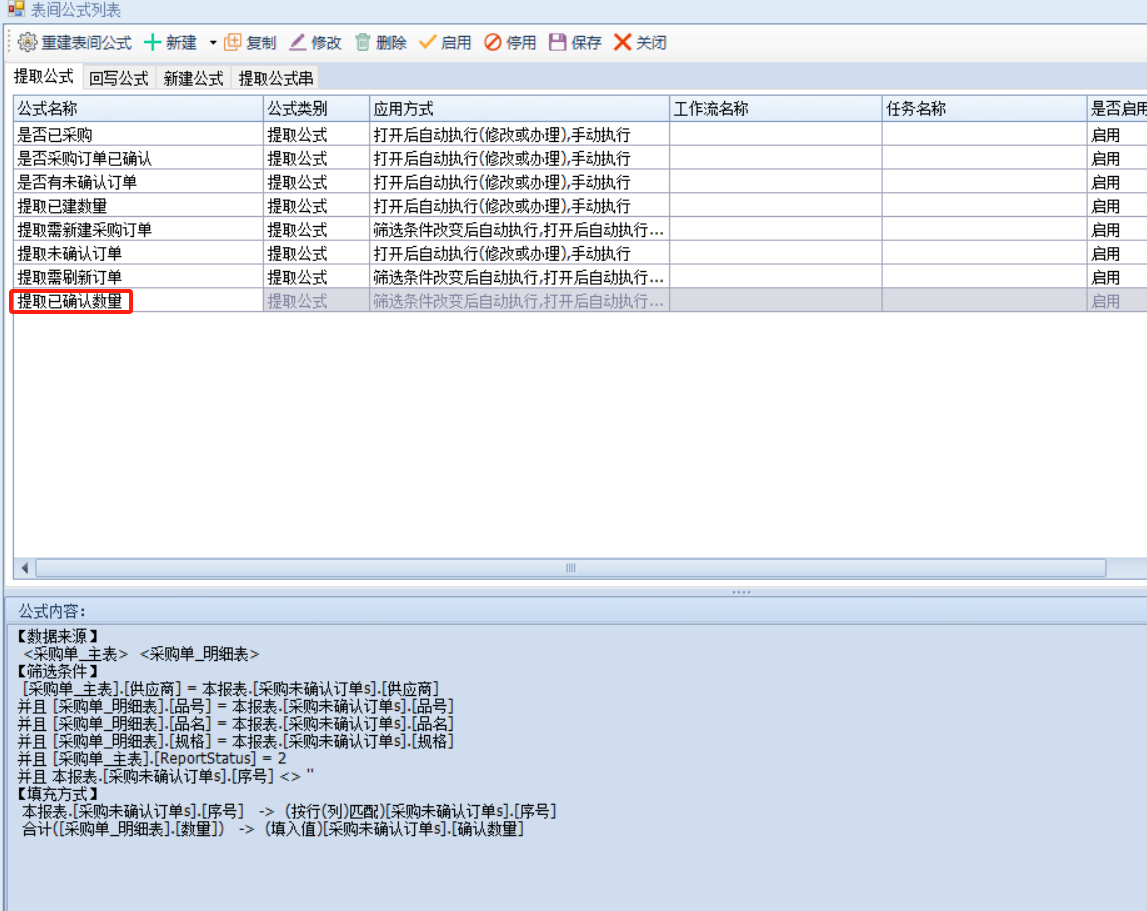Click the 保存 floppy disk icon

point(558,43)
